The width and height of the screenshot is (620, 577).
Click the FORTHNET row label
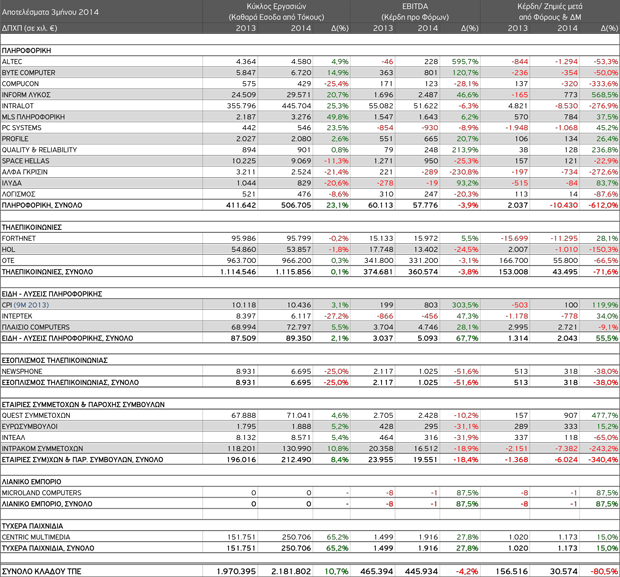(x=19, y=238)
